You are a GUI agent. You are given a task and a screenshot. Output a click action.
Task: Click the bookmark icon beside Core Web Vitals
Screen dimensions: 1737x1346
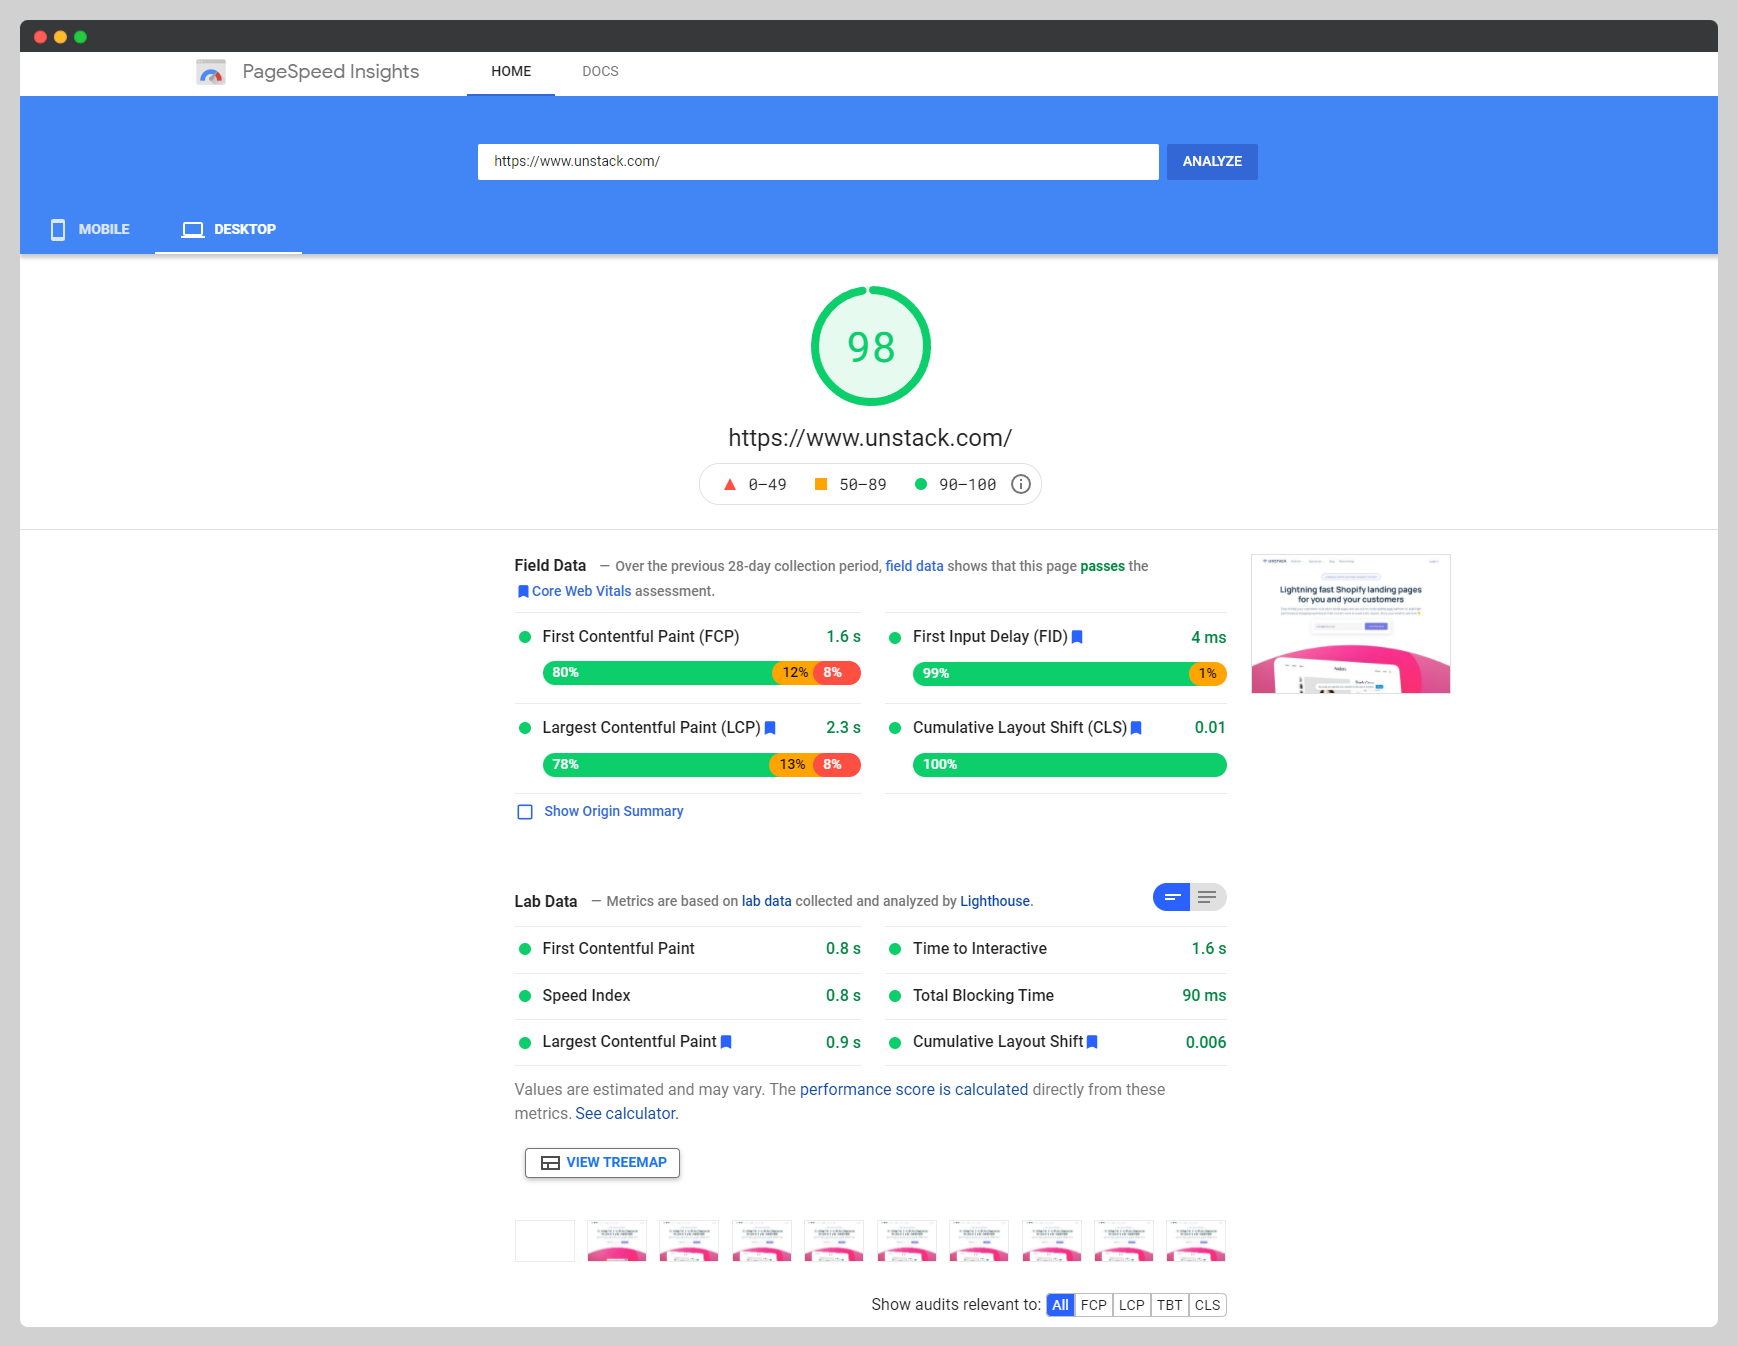(x=523, y=591)
